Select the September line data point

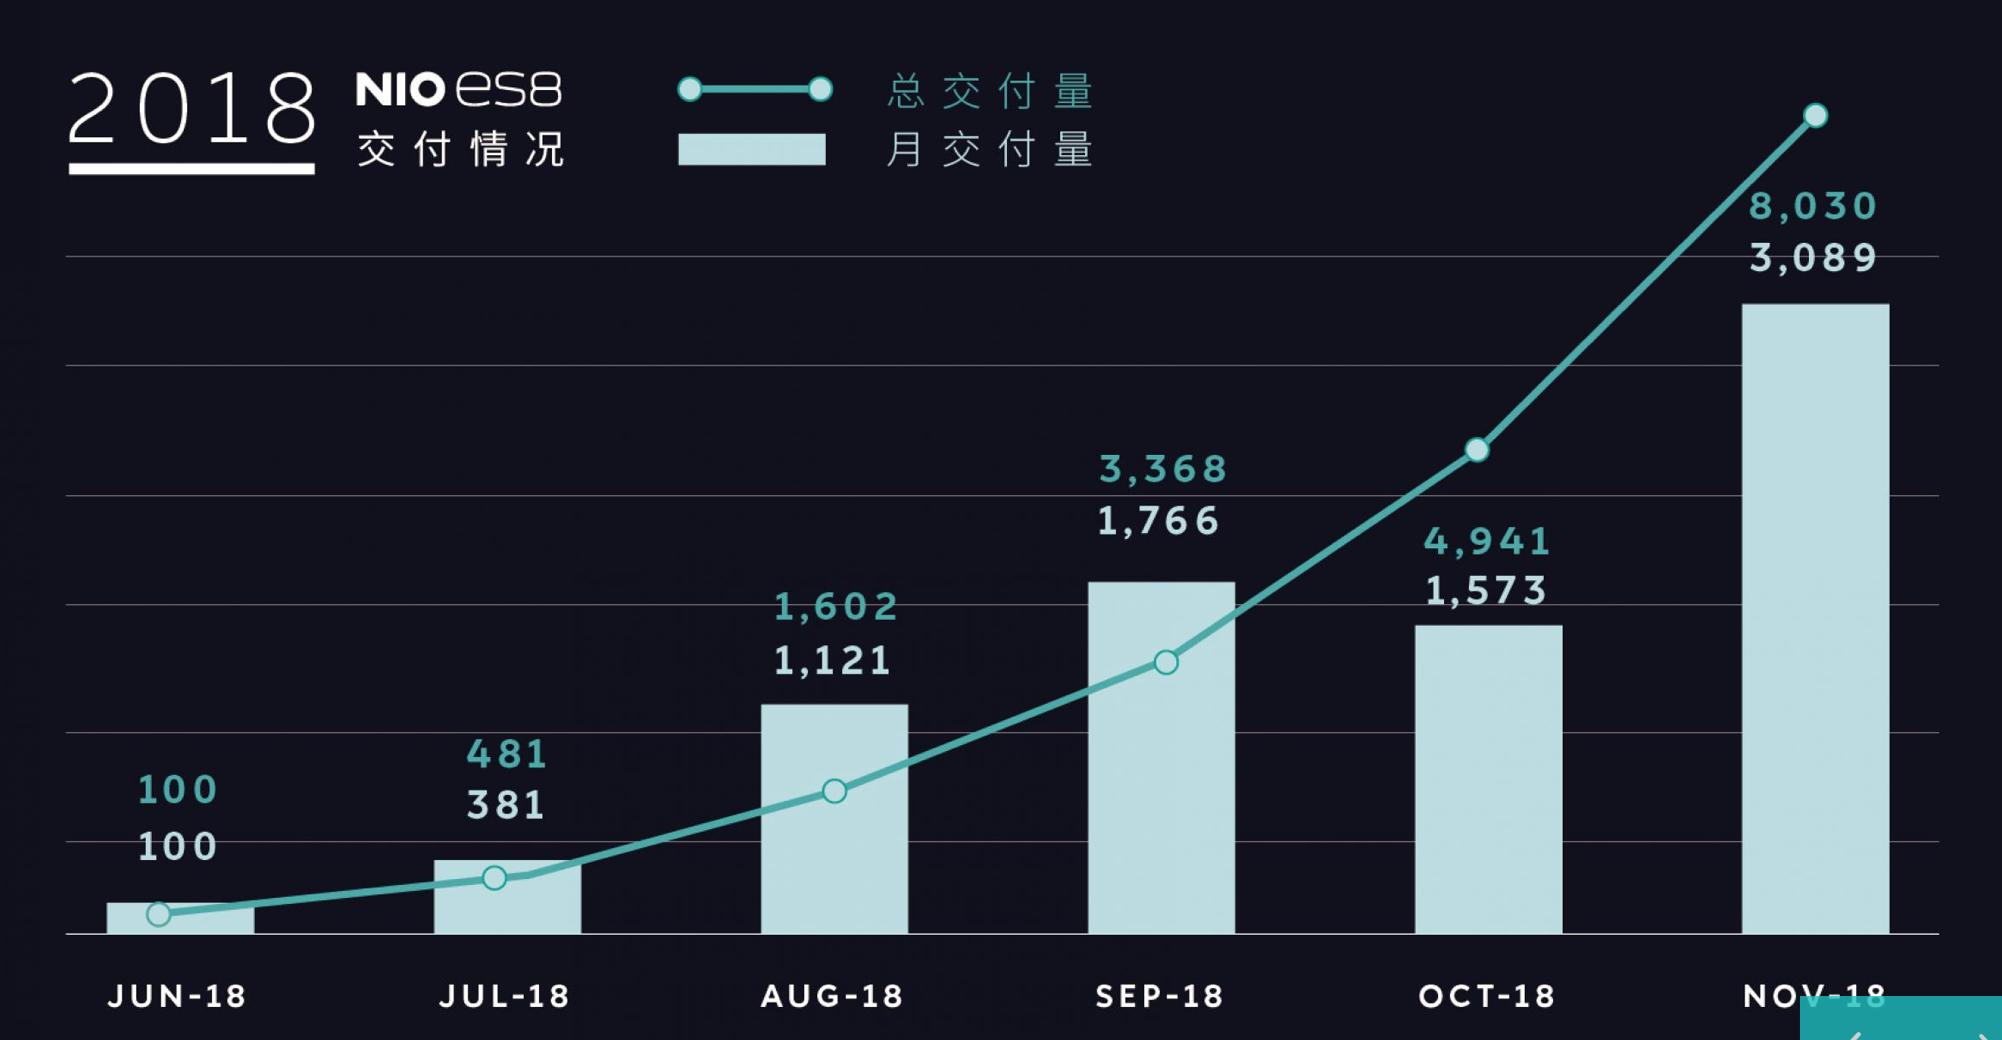pos(1166,662)
